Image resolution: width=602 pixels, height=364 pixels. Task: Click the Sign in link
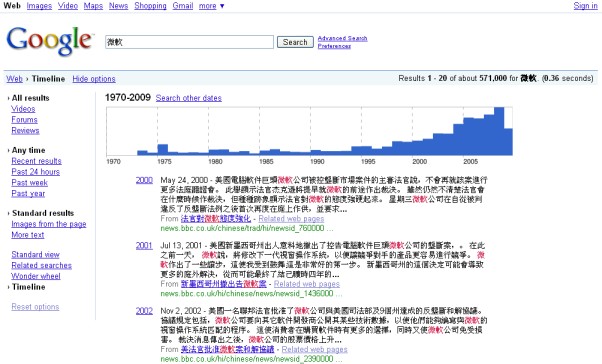click(585, 5)
